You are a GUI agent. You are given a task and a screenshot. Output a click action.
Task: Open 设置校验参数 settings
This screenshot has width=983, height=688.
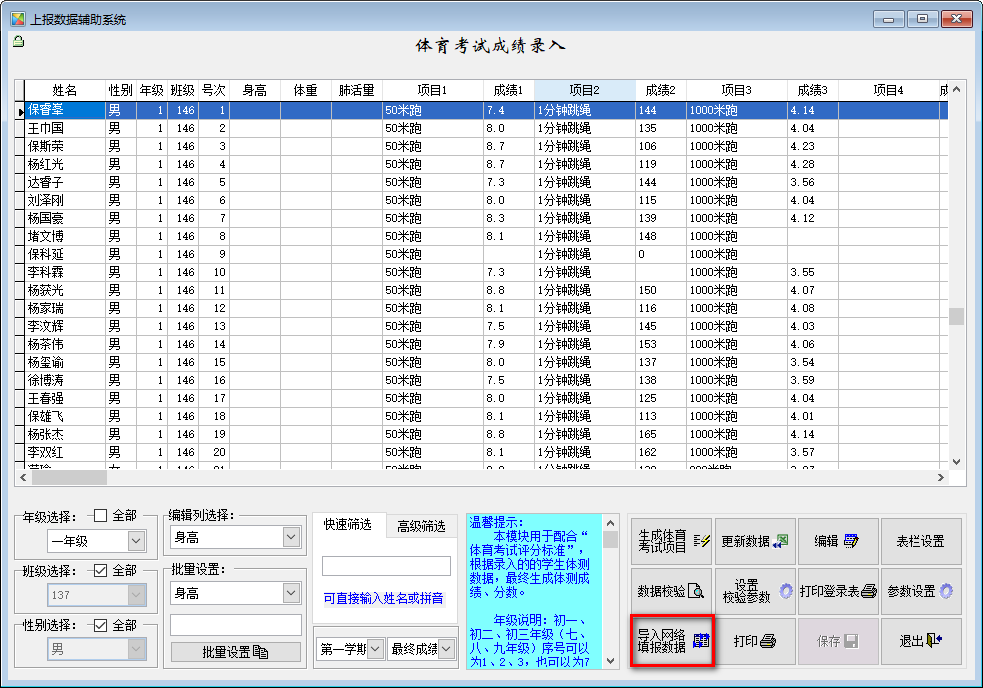tap(755, 591)
